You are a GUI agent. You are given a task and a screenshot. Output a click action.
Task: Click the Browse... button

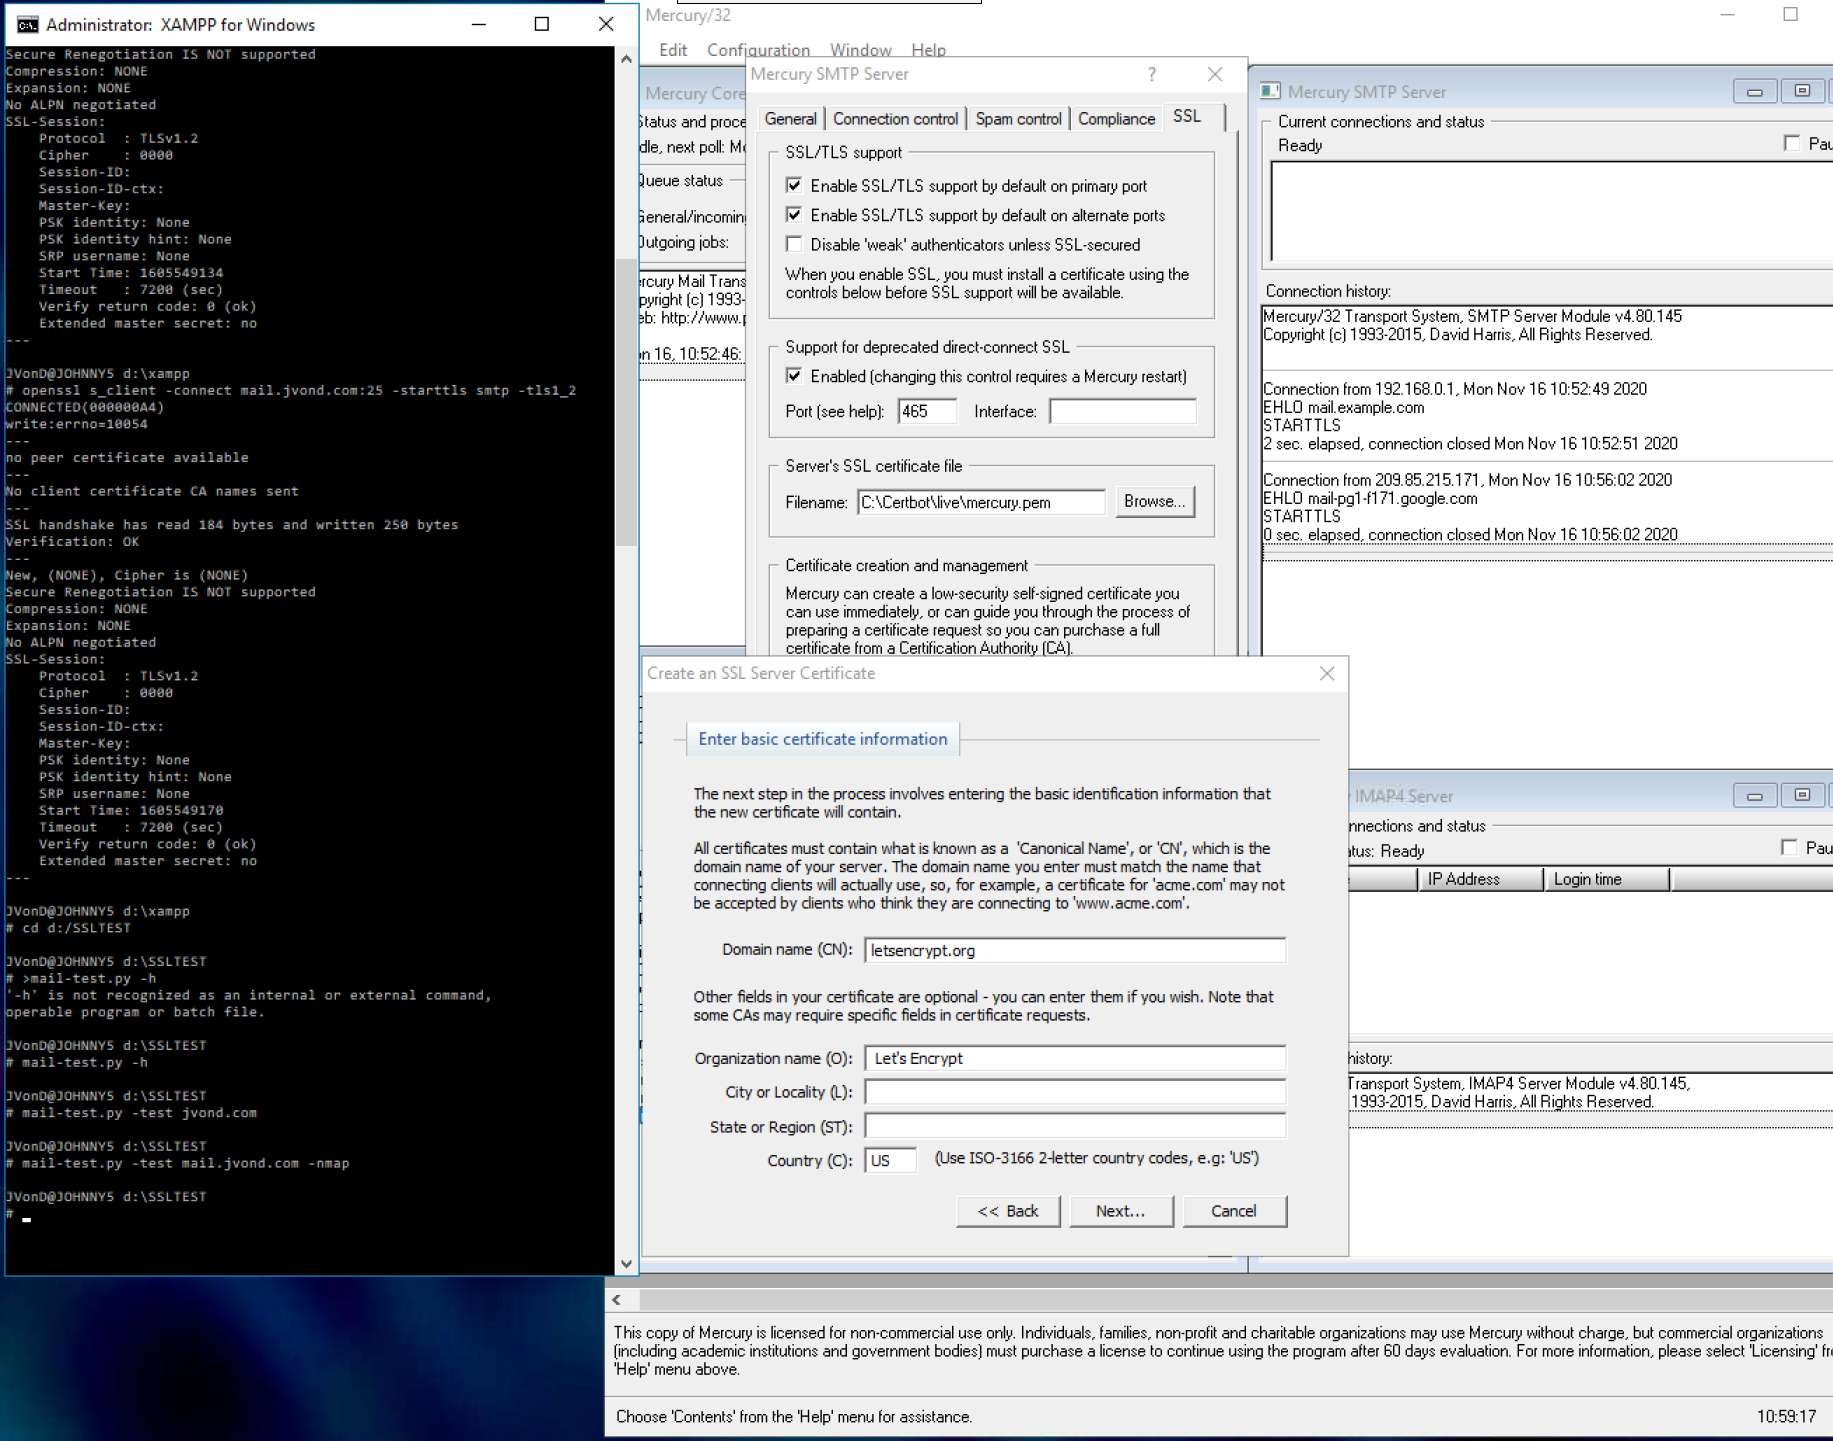[x=1154, y=501]
